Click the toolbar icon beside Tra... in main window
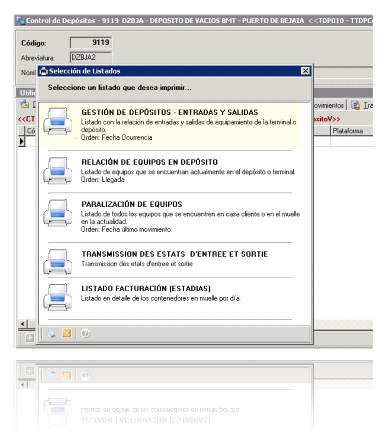 tap(356, 105)
